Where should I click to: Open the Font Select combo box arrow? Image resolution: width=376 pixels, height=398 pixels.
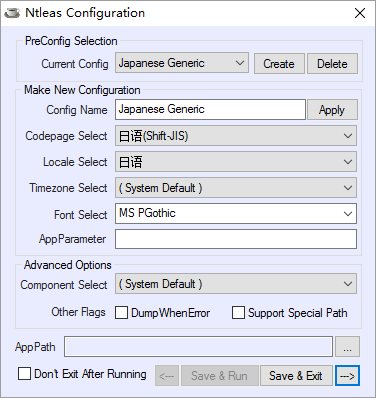point(348,214)
